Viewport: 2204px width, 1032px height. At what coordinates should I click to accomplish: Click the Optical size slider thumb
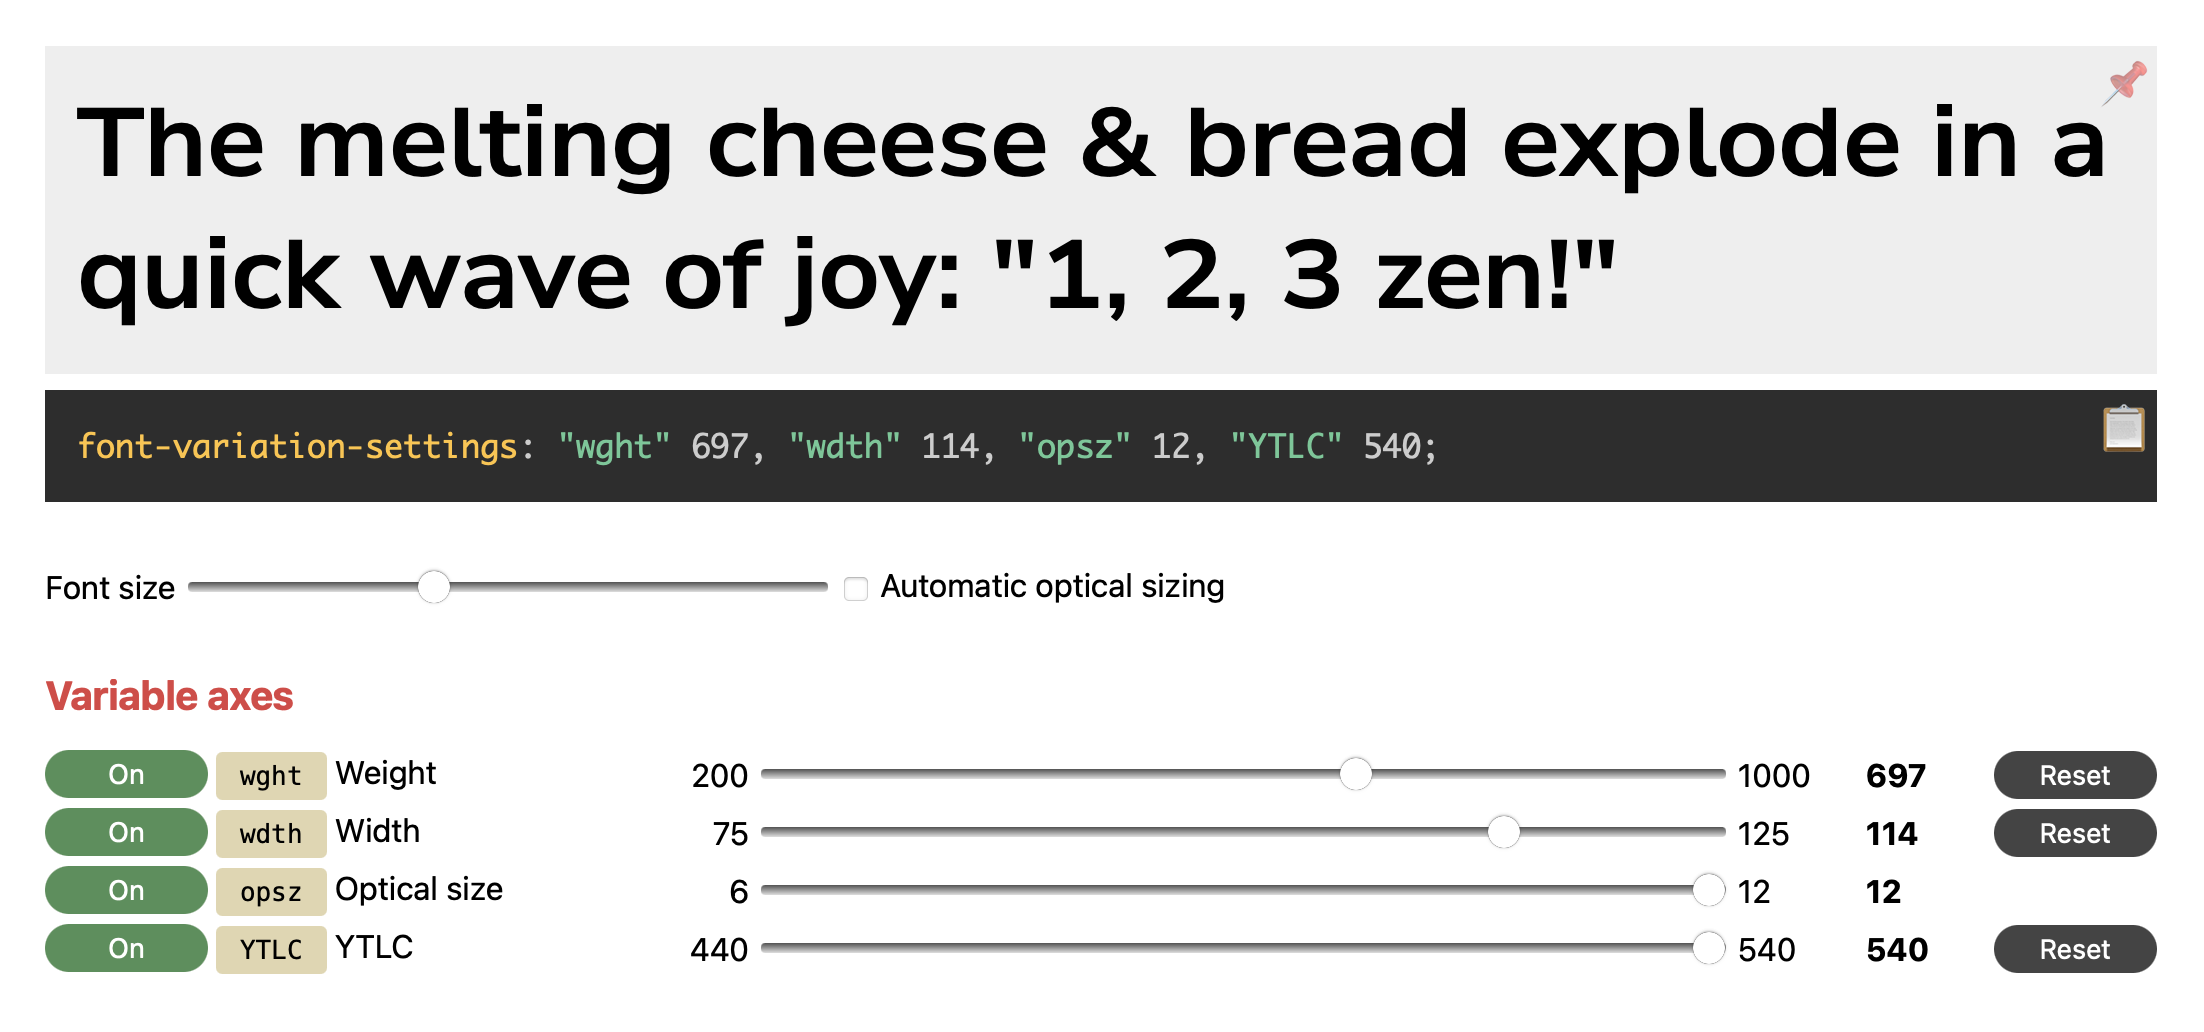pyautogui.click(x=1709, y=890)
